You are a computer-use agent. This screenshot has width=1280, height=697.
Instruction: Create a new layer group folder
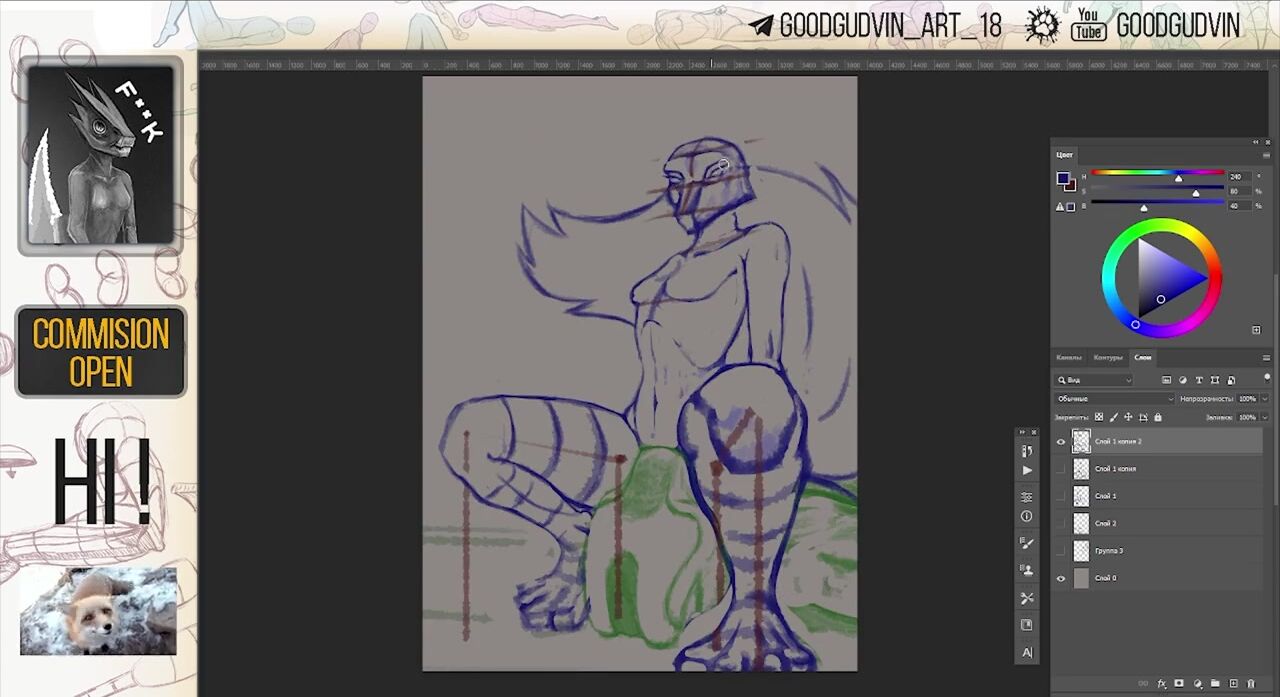pyautogui.click(x=1215, y=684)
